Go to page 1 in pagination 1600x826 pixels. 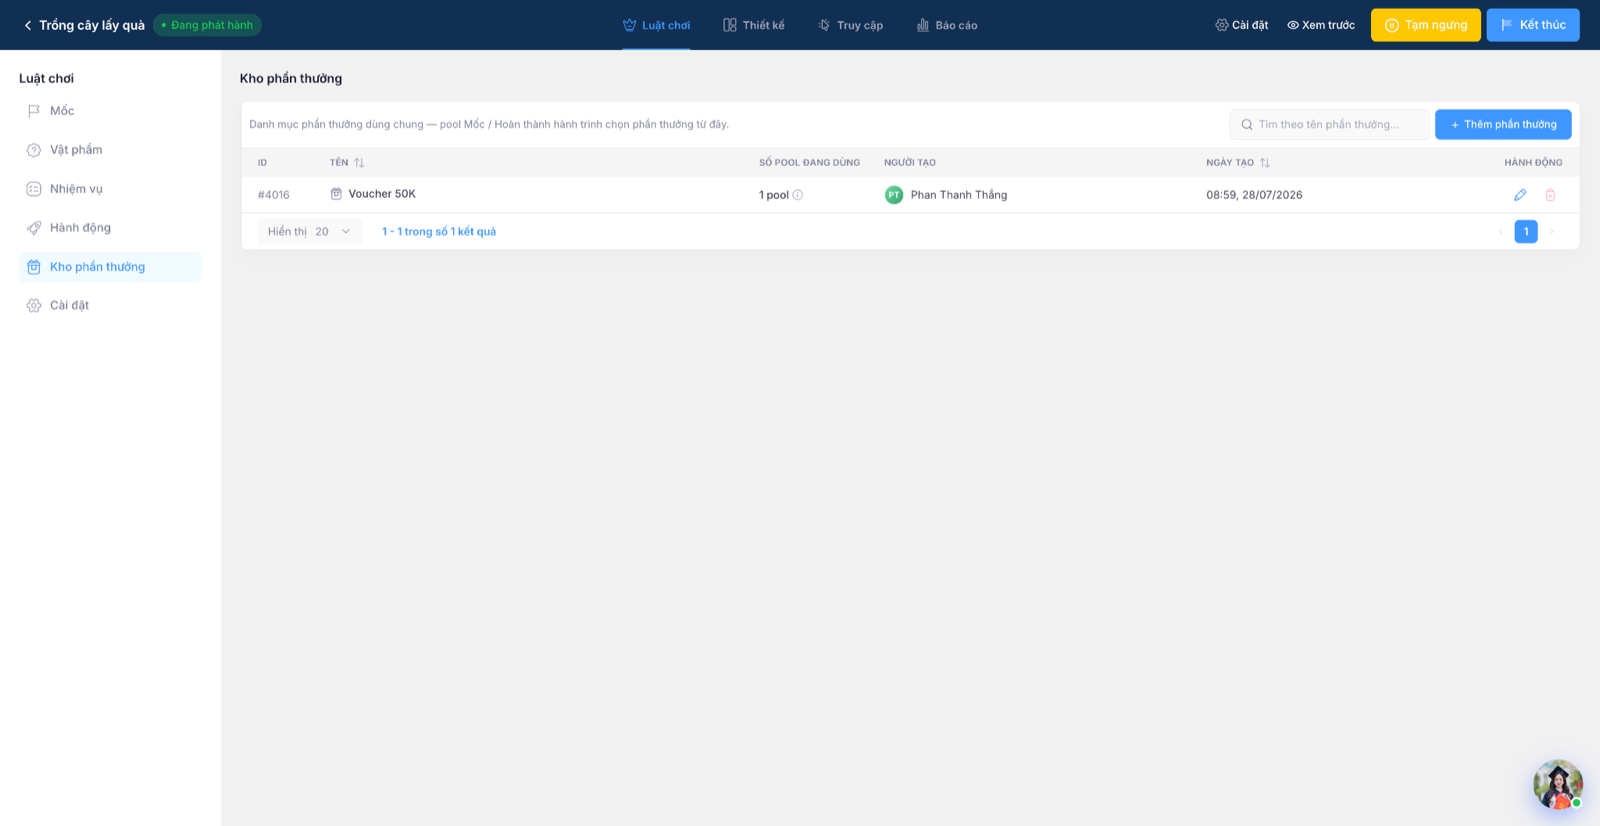1526,231
